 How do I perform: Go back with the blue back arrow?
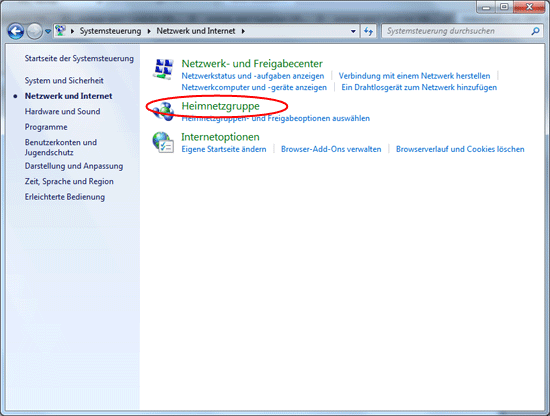[x=15, y=31]
